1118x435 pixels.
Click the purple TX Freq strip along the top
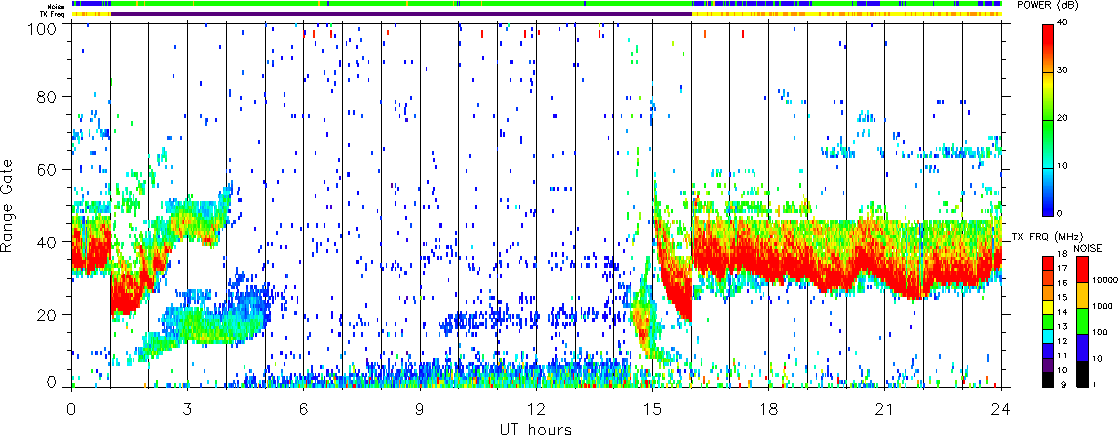click(x=401, y=14)
